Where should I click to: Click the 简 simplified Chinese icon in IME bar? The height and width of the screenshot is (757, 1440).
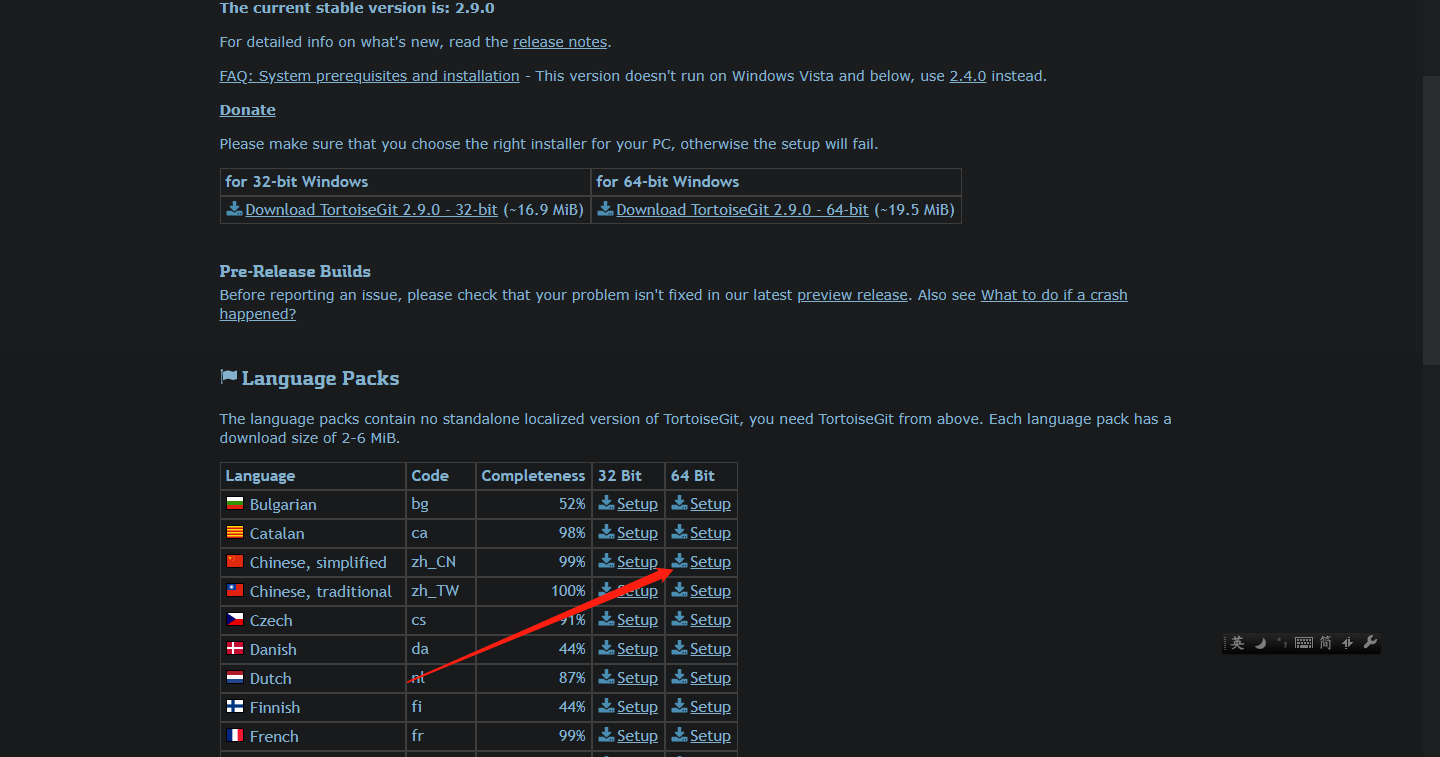tap(1325, 643)
